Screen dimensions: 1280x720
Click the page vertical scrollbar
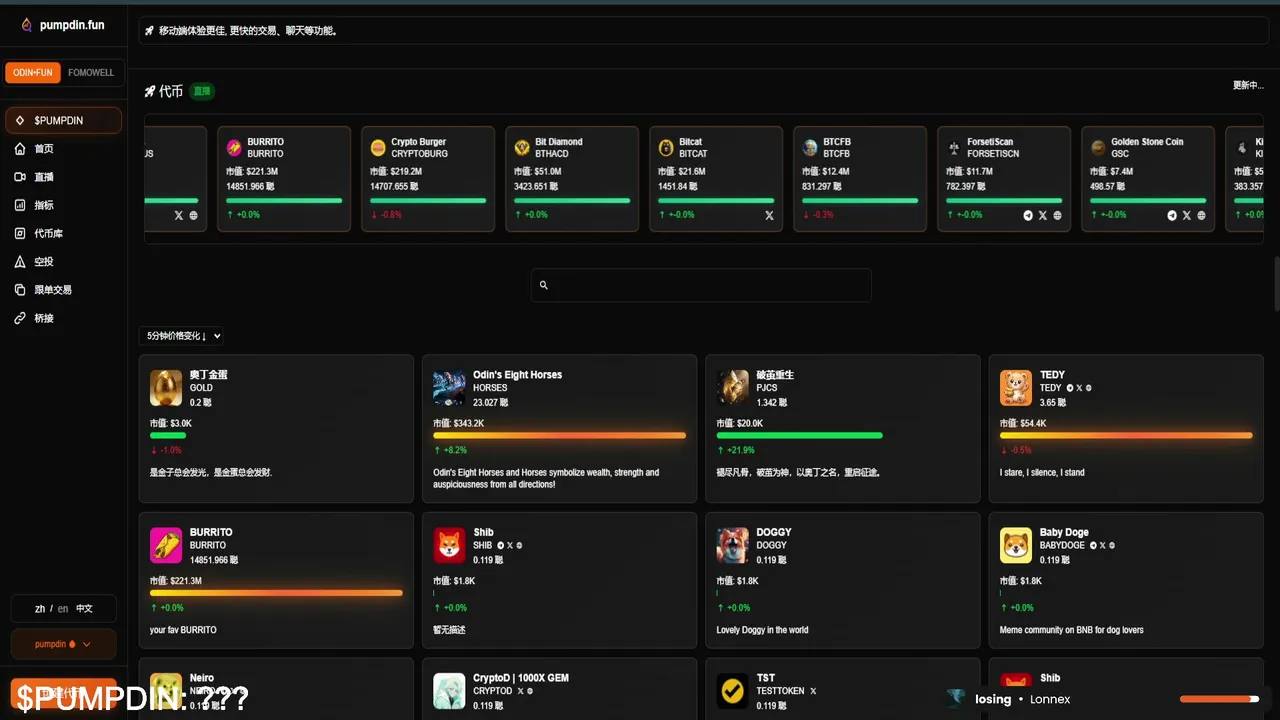(1275, 285)
